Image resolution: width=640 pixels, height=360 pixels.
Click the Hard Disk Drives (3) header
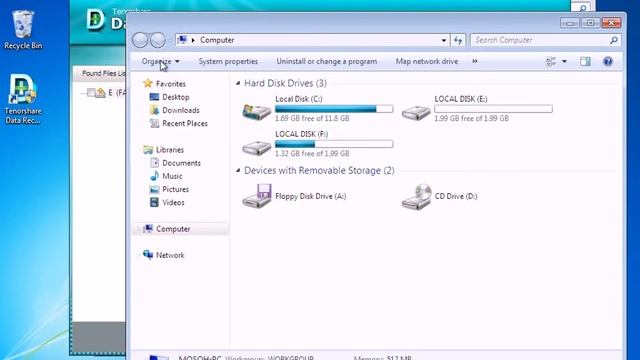[285, 83]
